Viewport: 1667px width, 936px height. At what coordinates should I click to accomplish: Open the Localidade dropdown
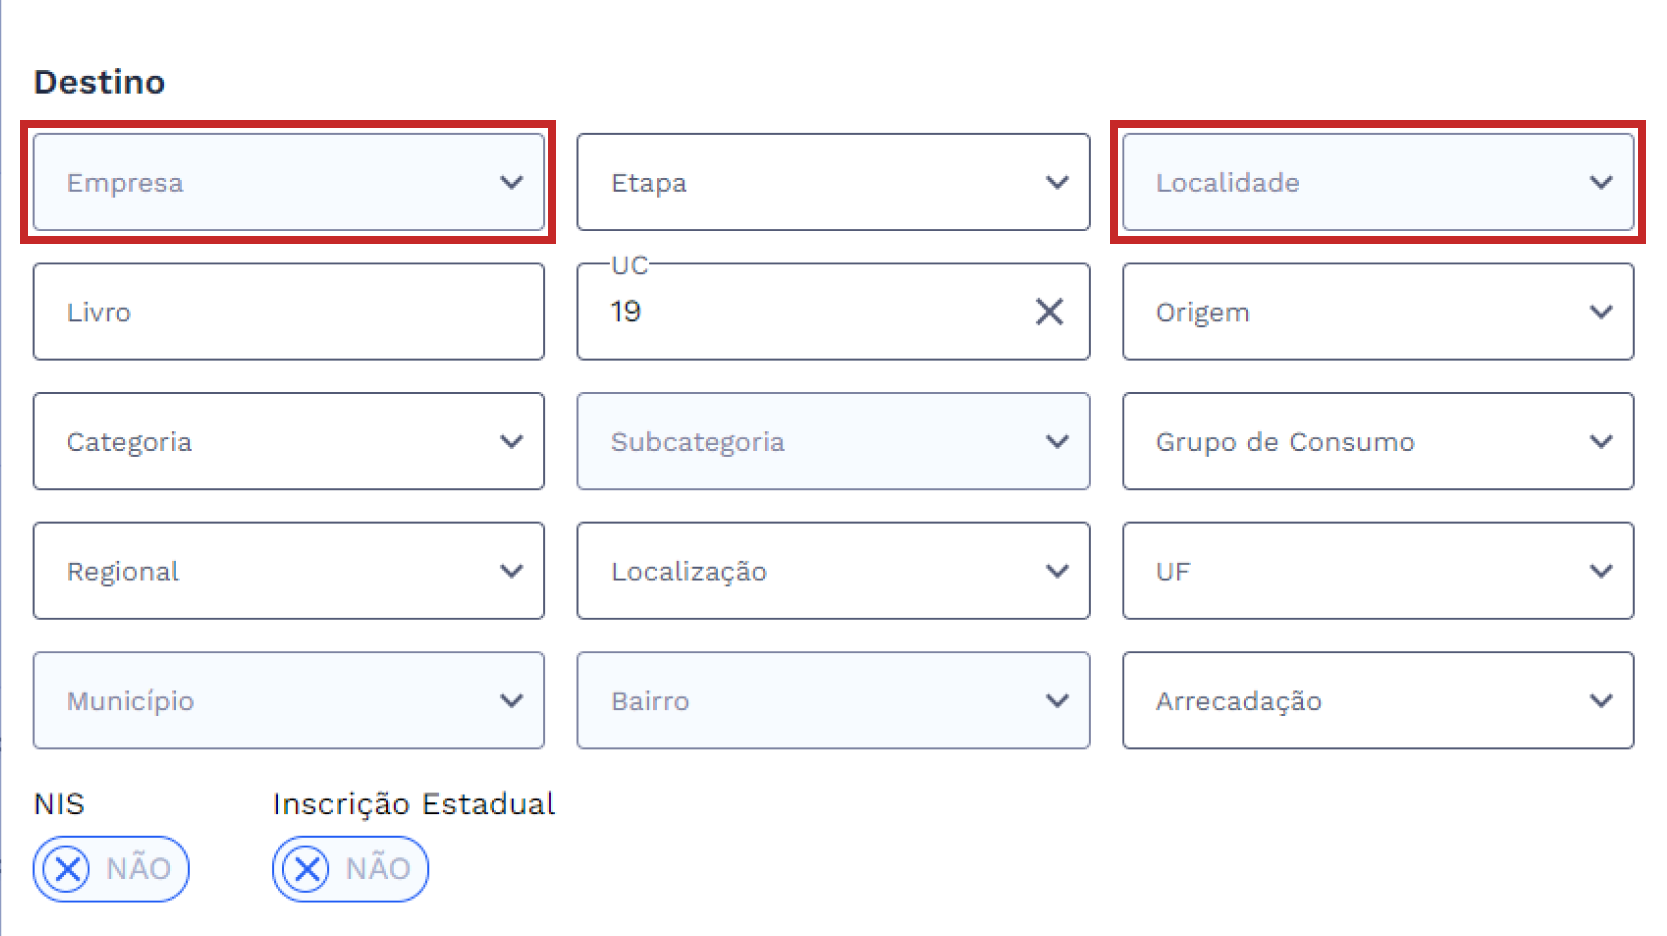[1377, 182]
